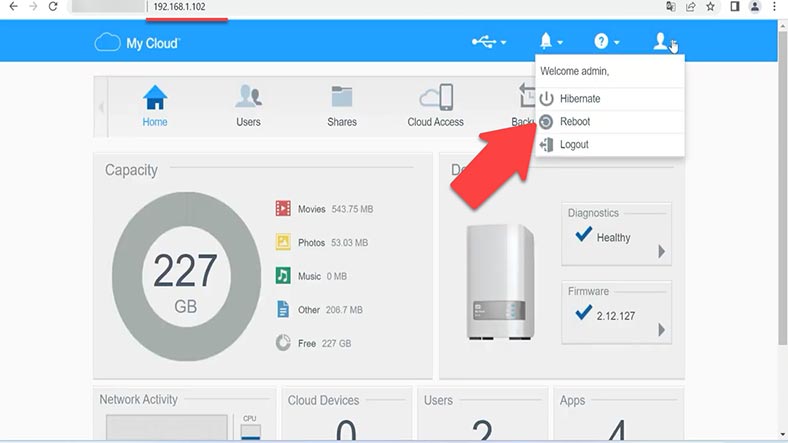Click the CPU usage meter
The image size is (788, 443).
pyautogui.click(x=250, y=432)
